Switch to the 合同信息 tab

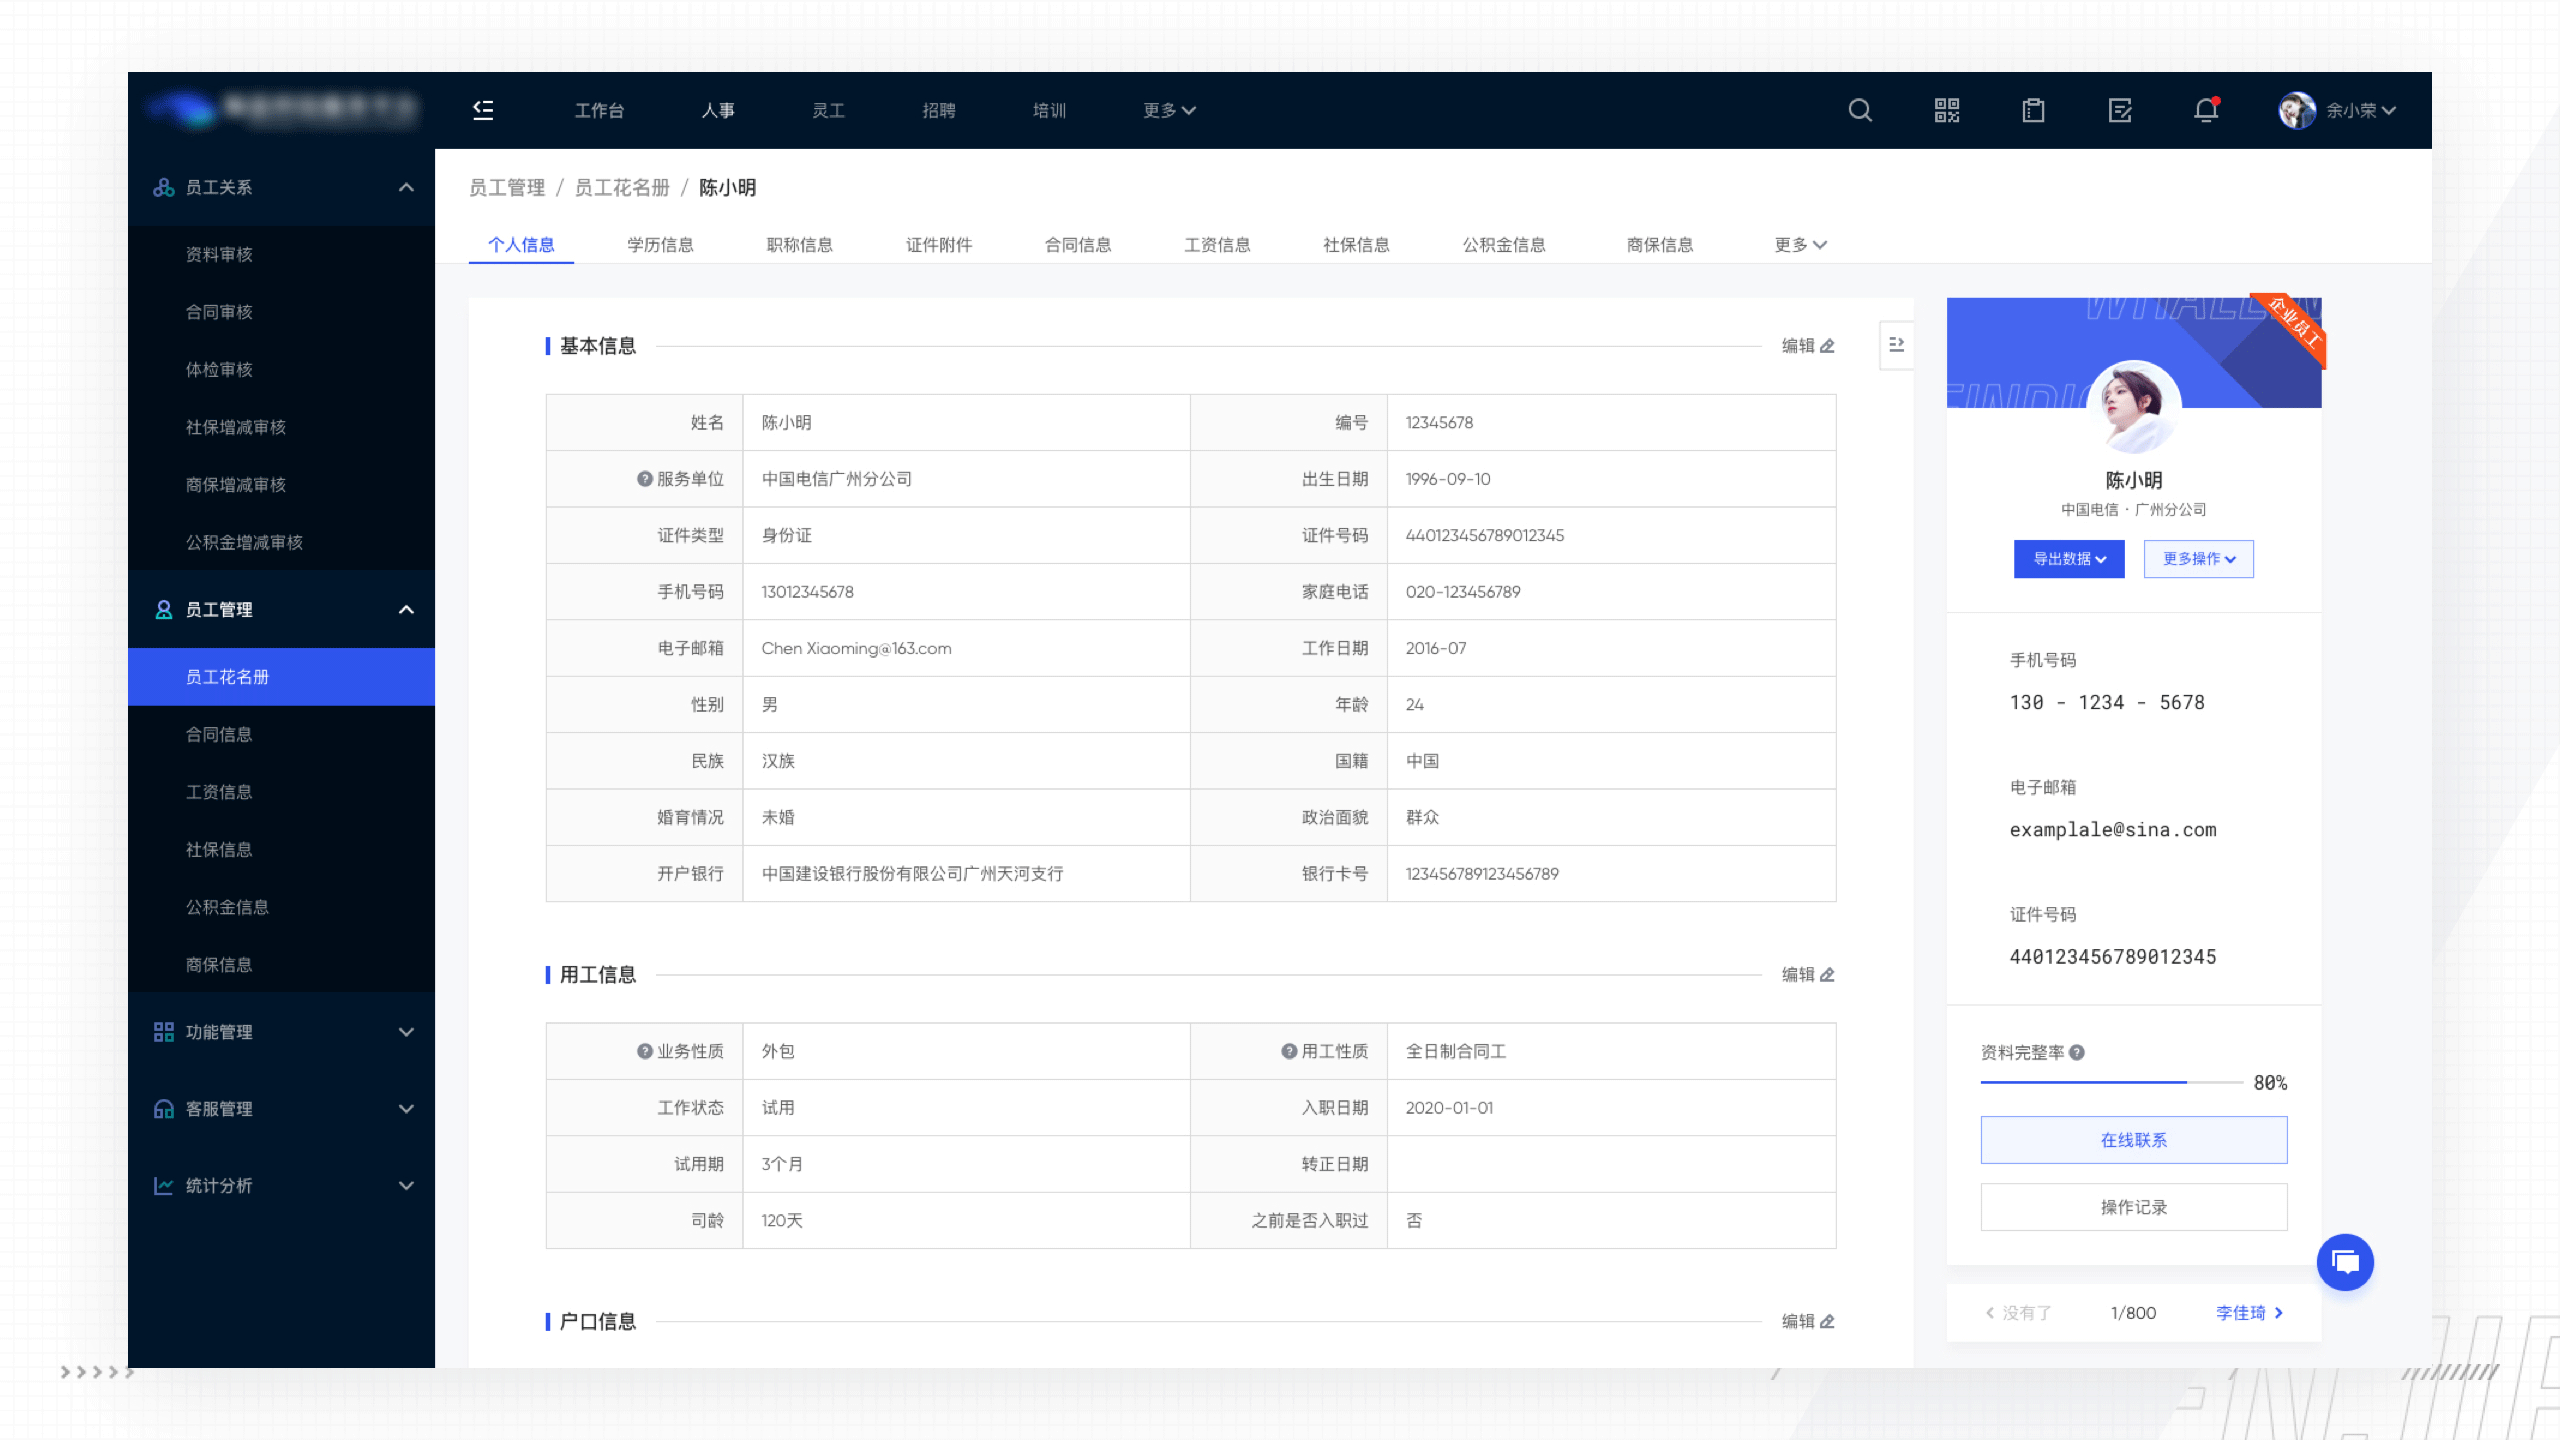click(x=1078, y=245)
